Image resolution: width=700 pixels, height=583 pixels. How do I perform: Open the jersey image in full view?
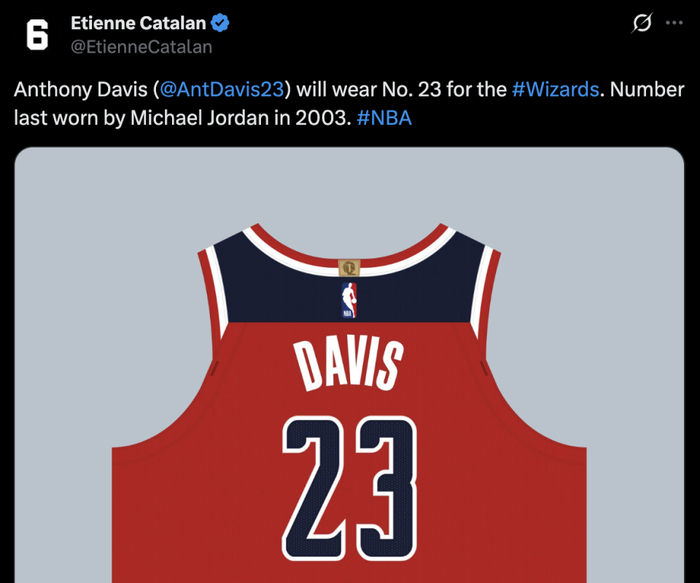pyautogui.click(x=349, y=365)
